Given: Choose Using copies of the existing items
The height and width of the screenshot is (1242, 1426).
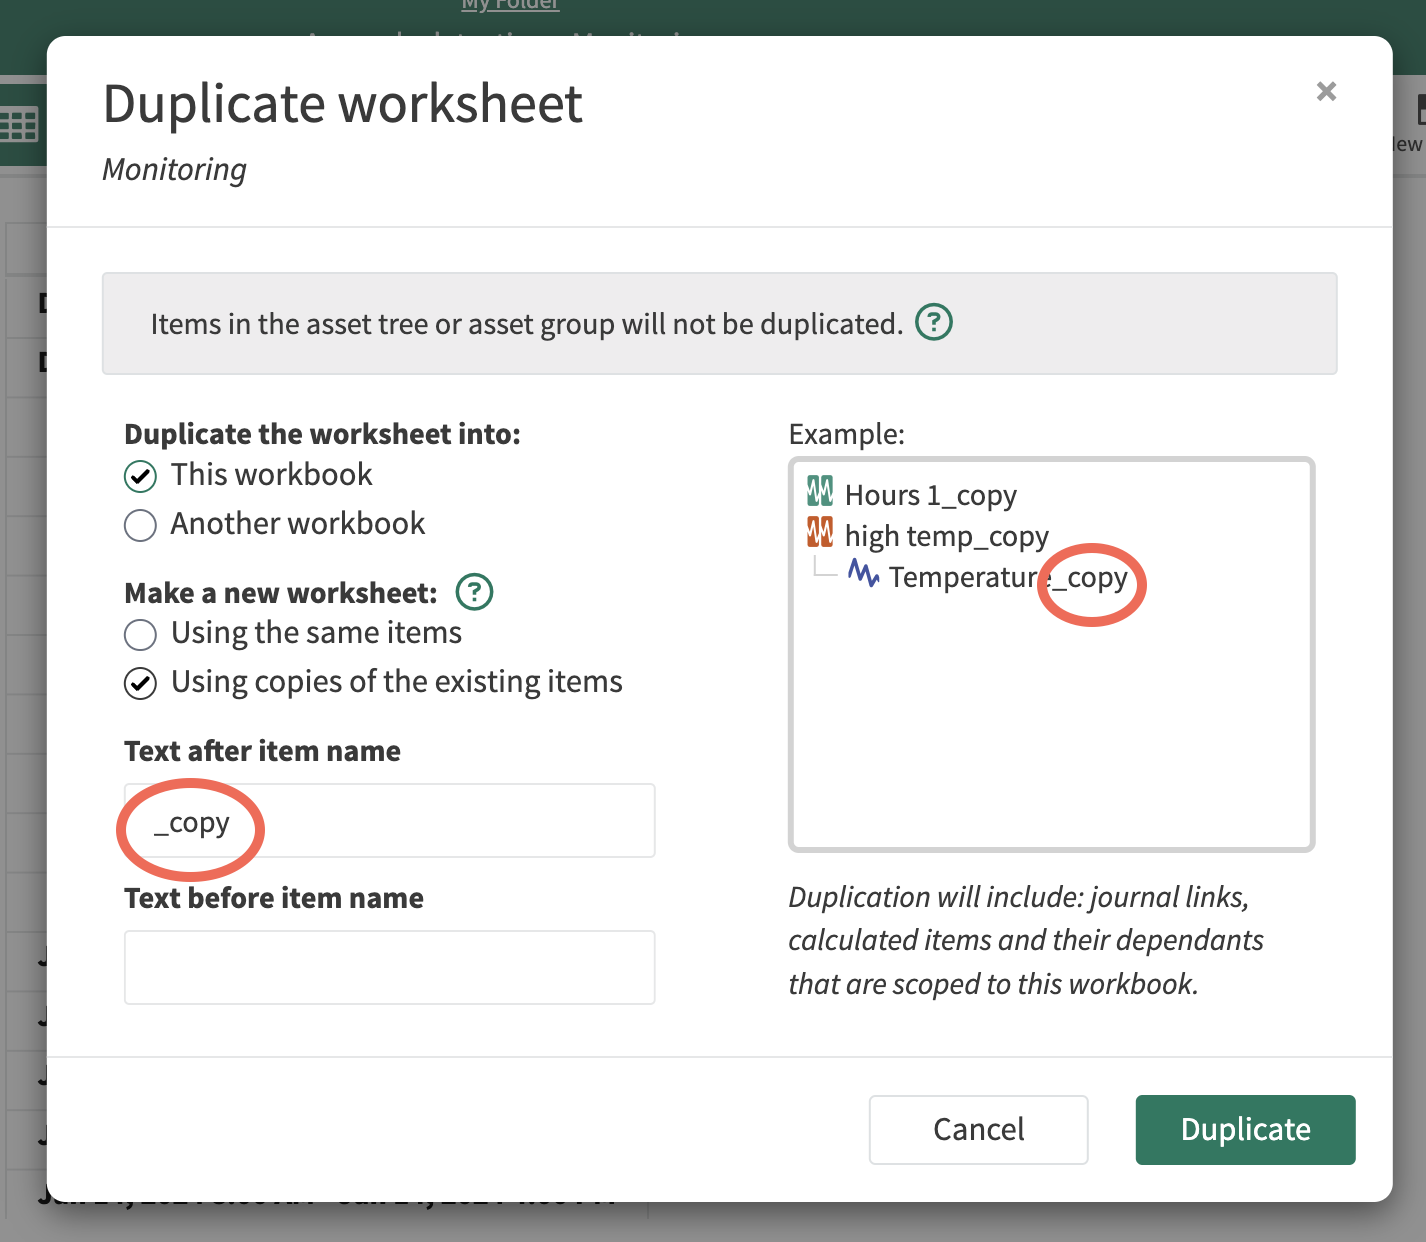Looking at the screenshot, I should (x=141, y=684).
